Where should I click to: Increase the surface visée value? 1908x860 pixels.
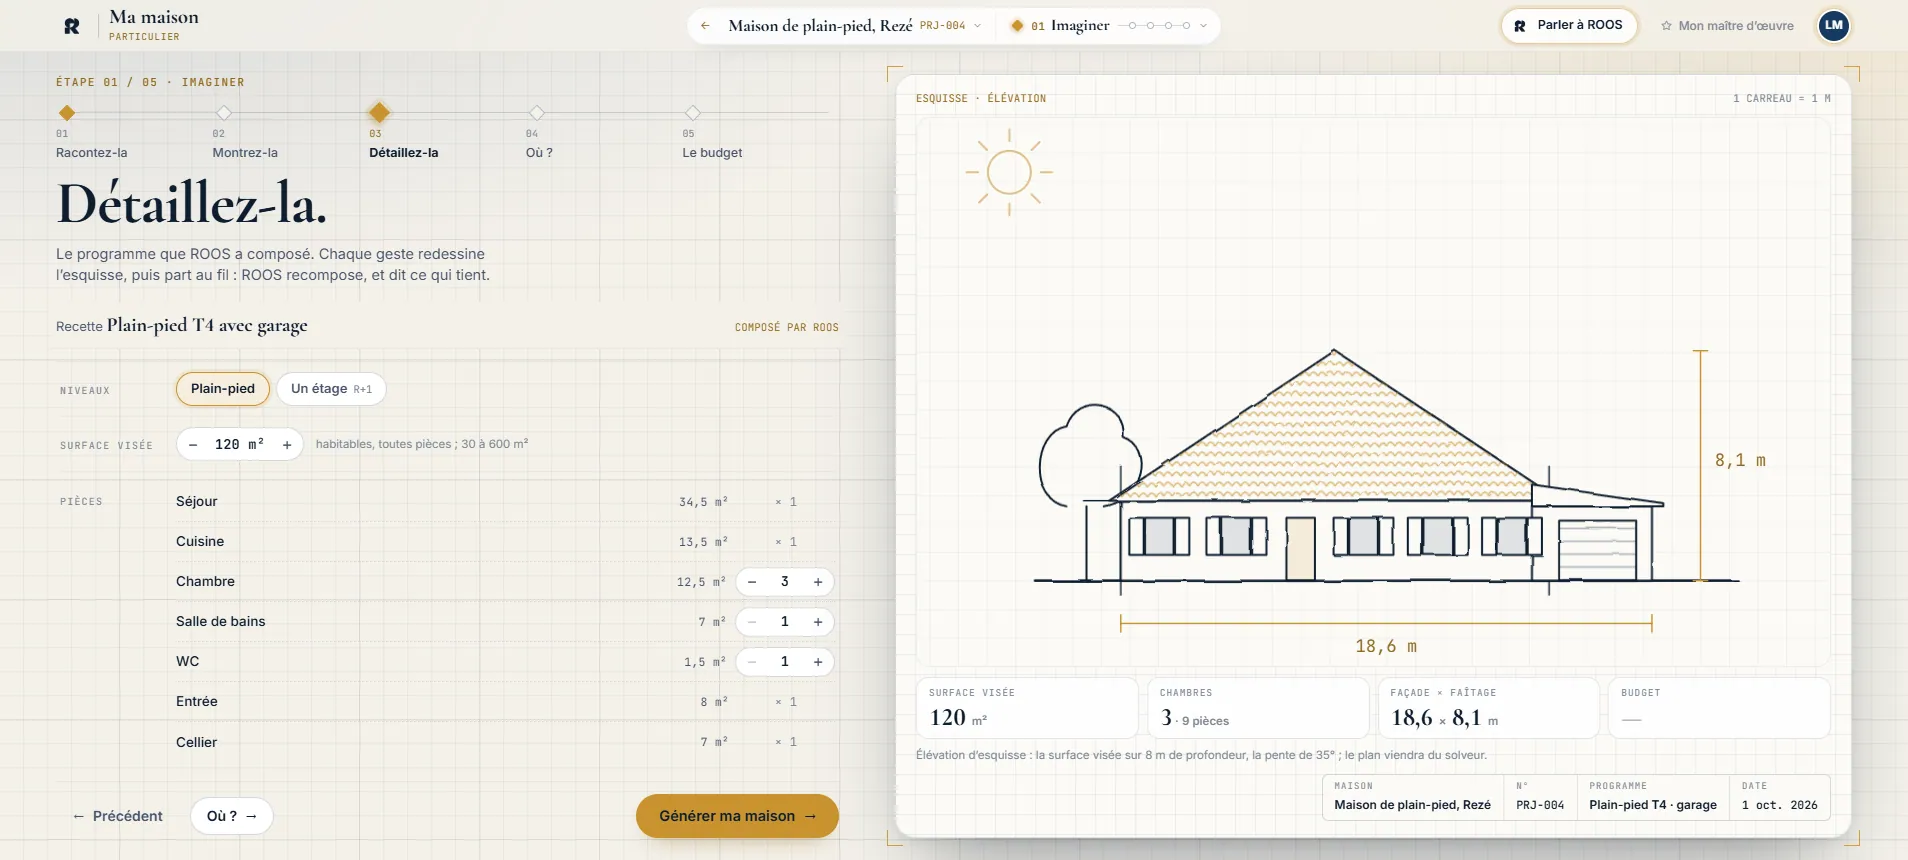point(287,445)
